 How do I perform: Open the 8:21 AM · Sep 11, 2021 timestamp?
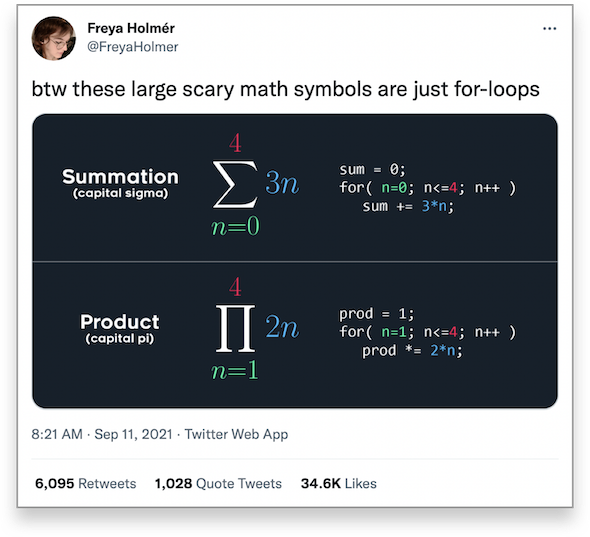pos(102,434)
